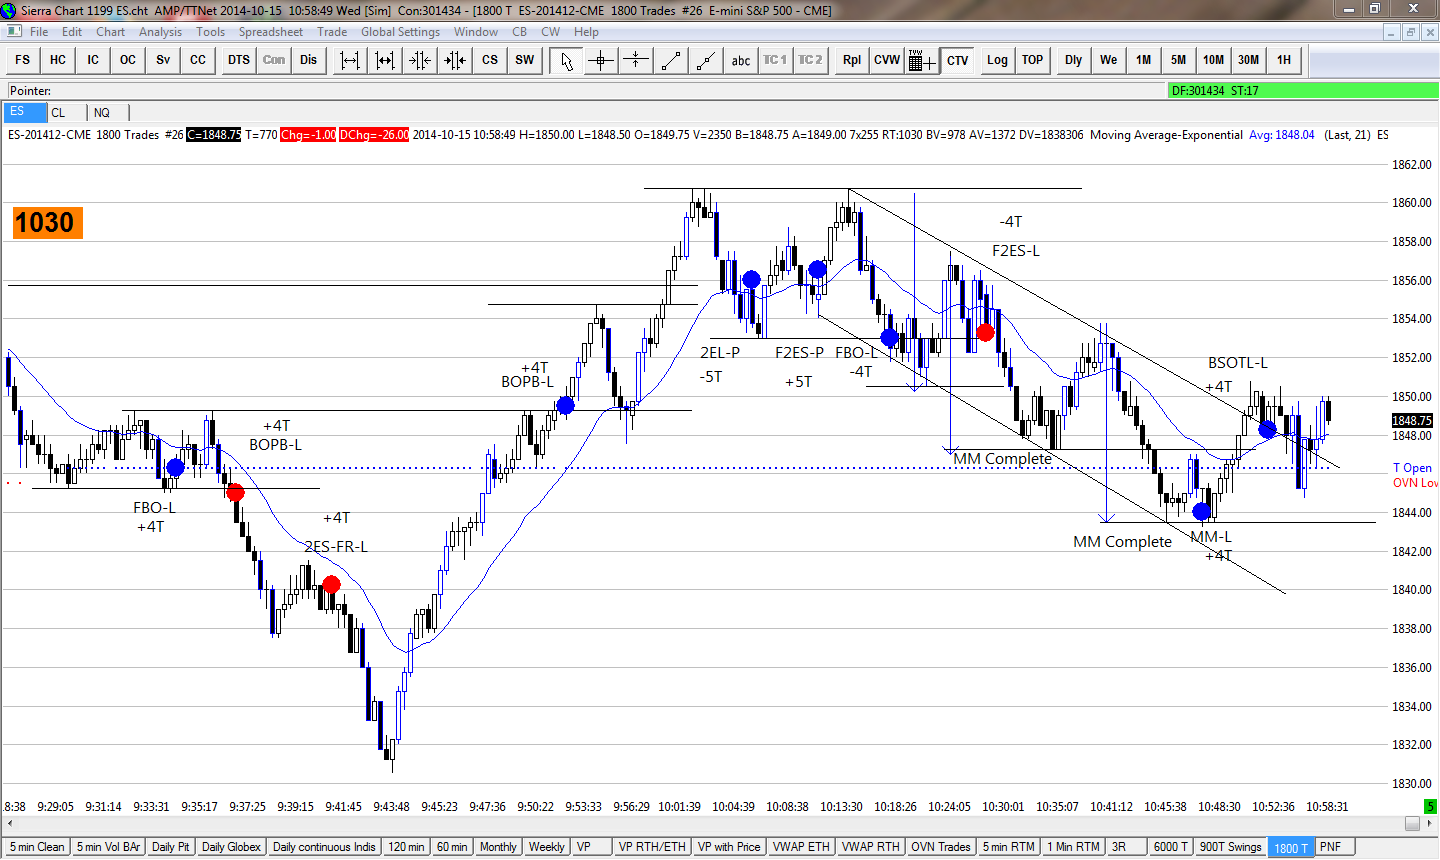Viewport: 1440px width, 860px height.
Task: Open the Global Settings menu
Action: pos(401,32)
